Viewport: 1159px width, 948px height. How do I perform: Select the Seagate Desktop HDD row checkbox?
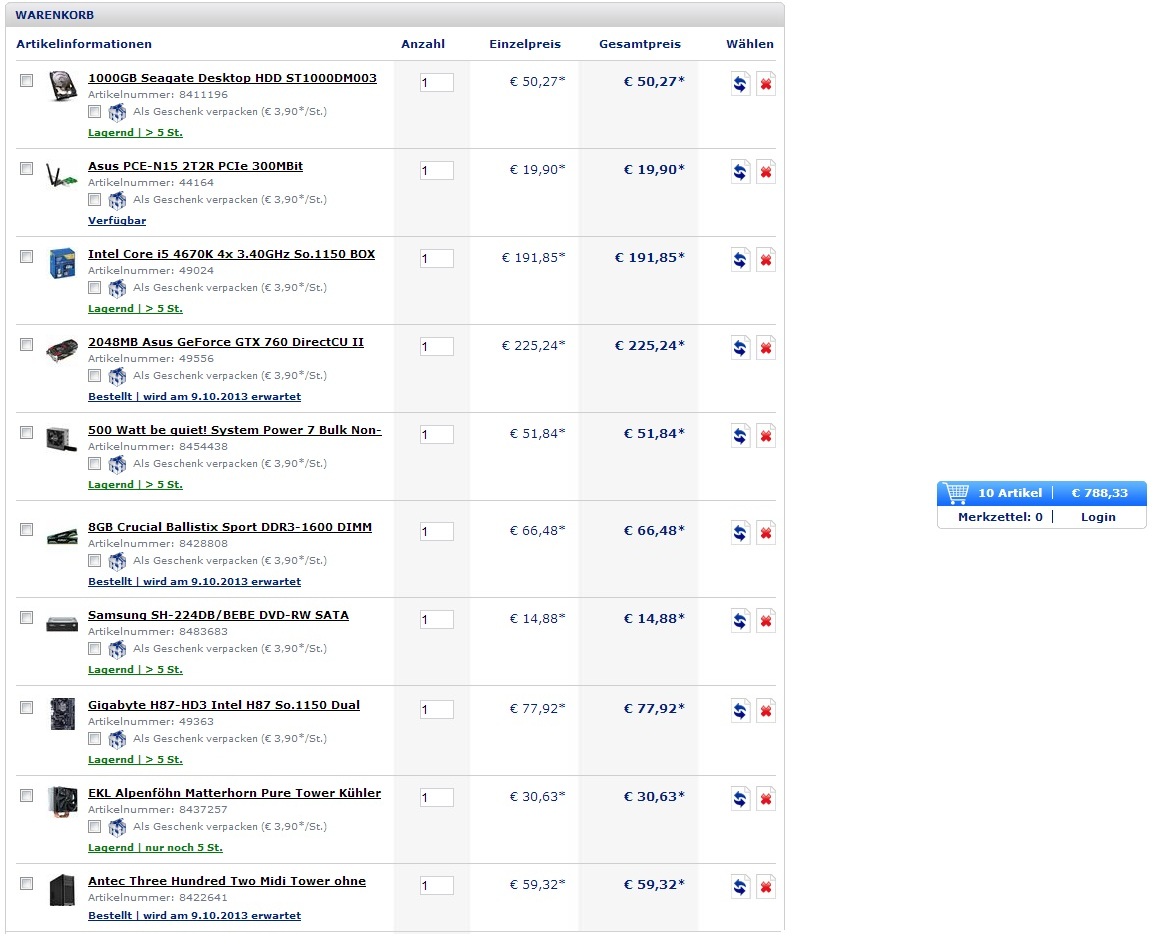[27, 81]
